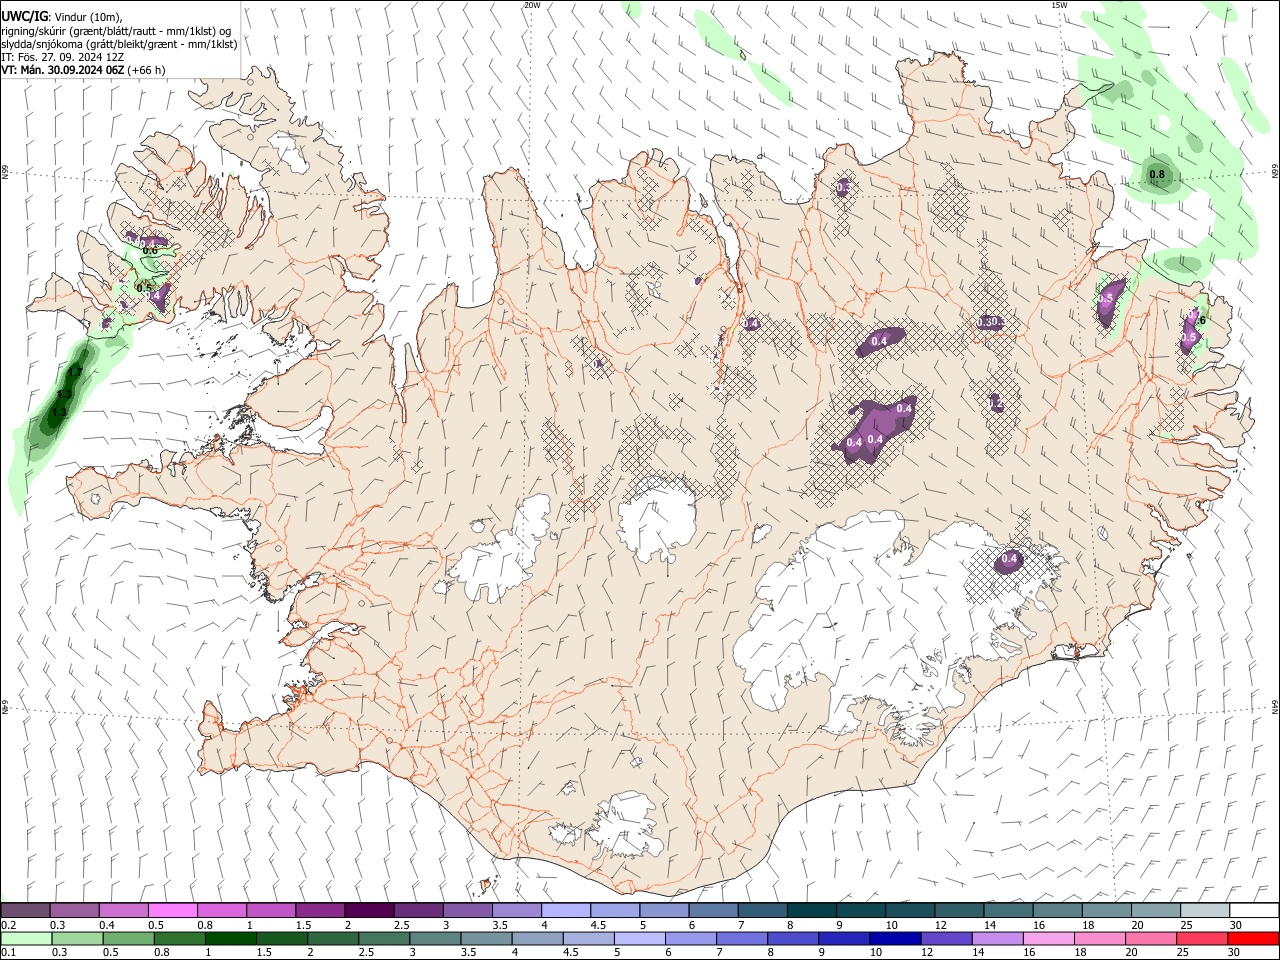Image resolution: width=1280 pixels, height=960 pixels.
Task: Click the 'slydda/snjókoma' legend description line
Action: pyautogui.click(x=119, y=44)
